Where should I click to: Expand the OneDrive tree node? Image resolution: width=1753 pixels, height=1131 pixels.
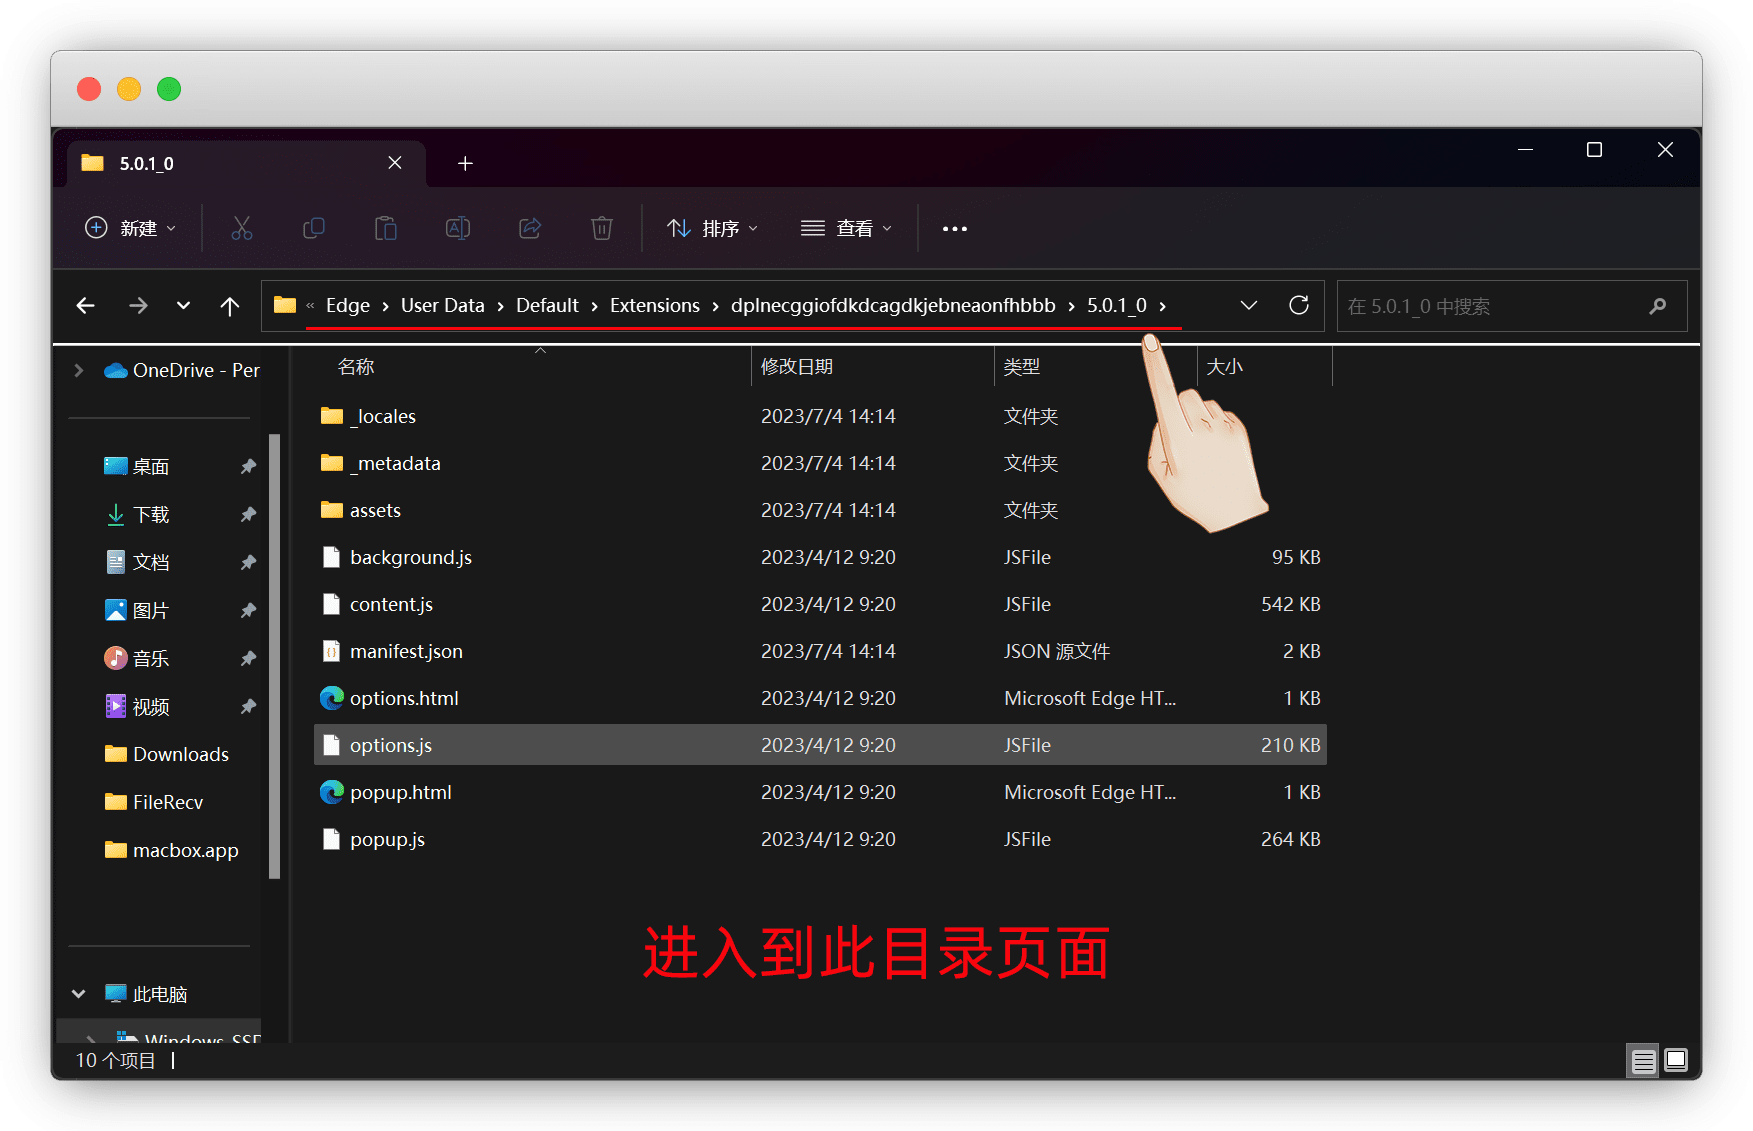point(79,371)
